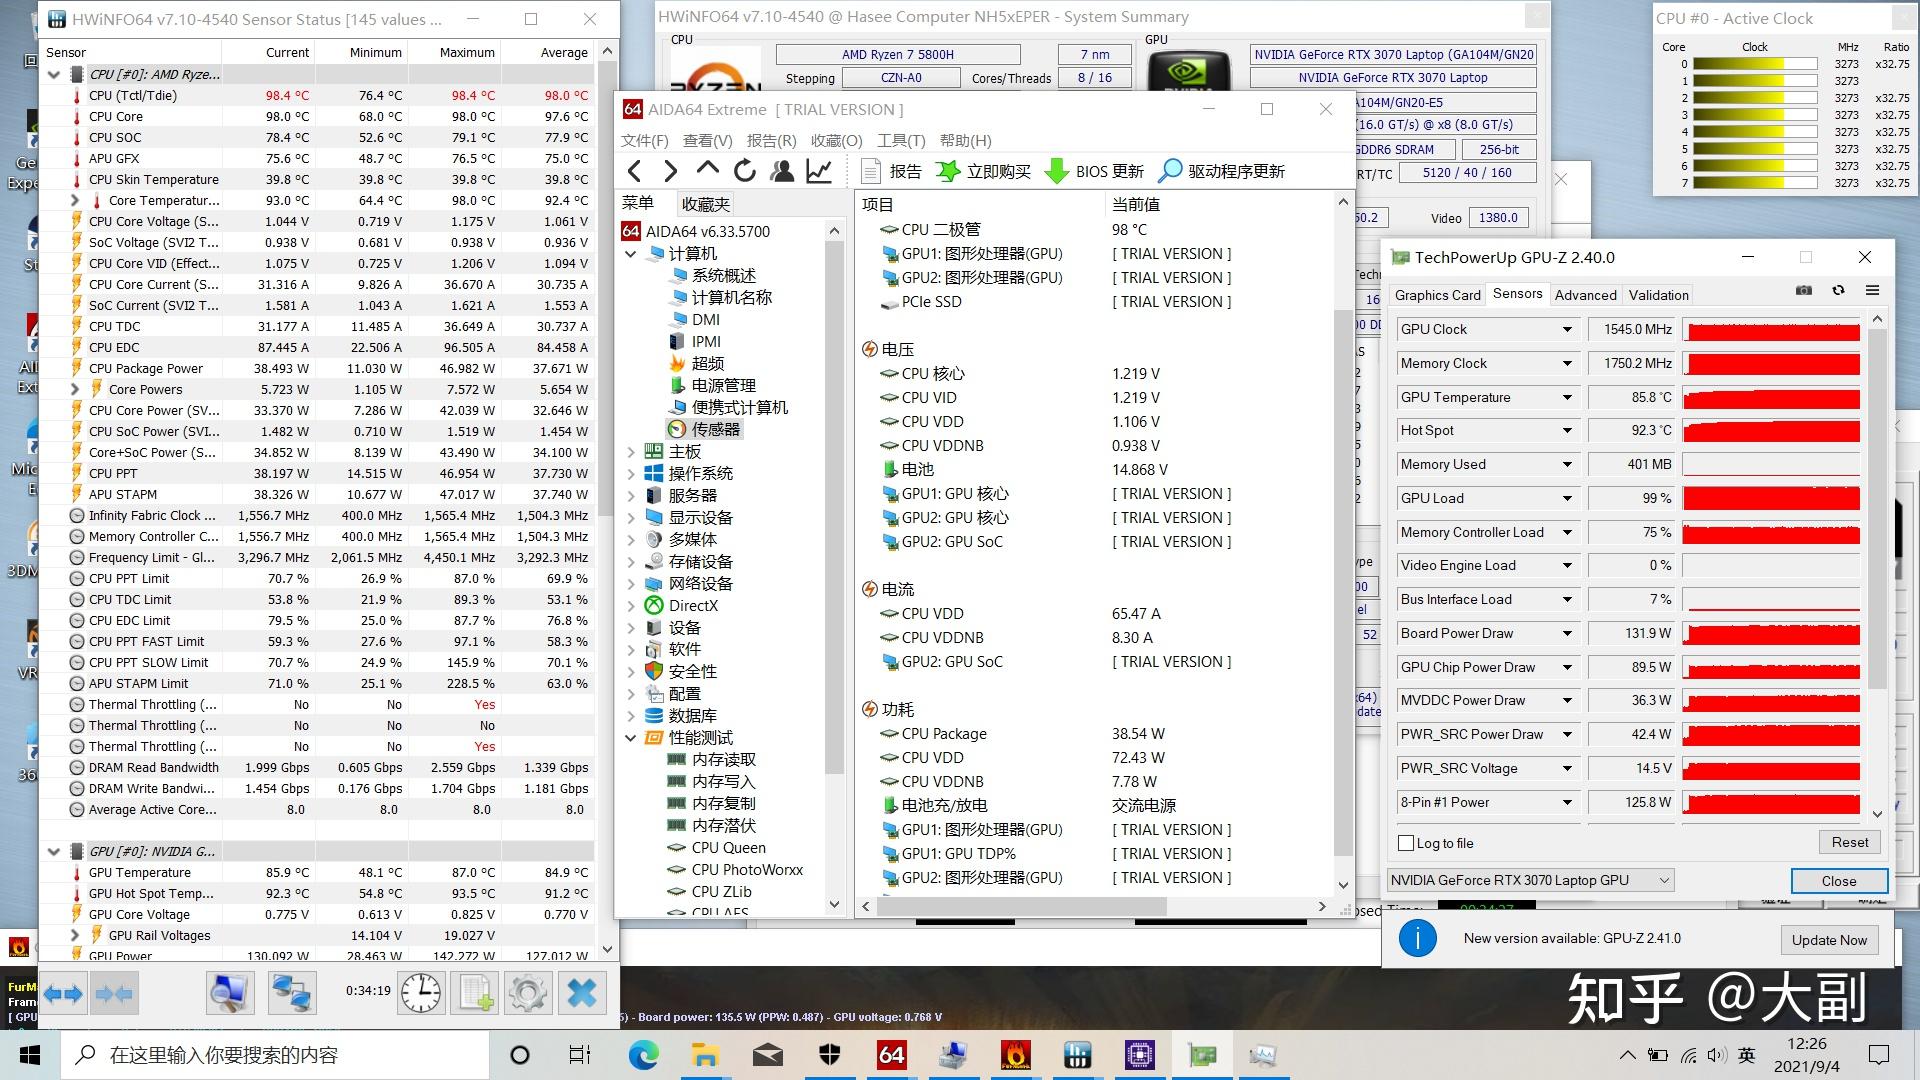Click the refresh icon in GPU-Z titlebar
Screen dimensions: 1920x1080
tap(1838, 290)
